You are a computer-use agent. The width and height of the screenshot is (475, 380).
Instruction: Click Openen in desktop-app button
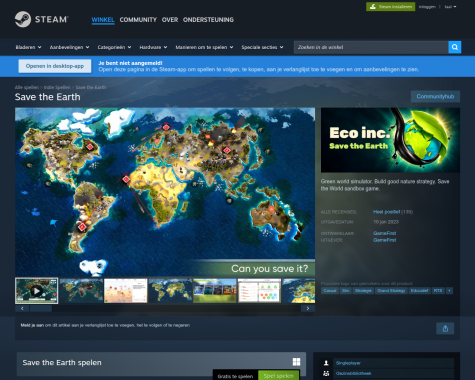(55, 66)
